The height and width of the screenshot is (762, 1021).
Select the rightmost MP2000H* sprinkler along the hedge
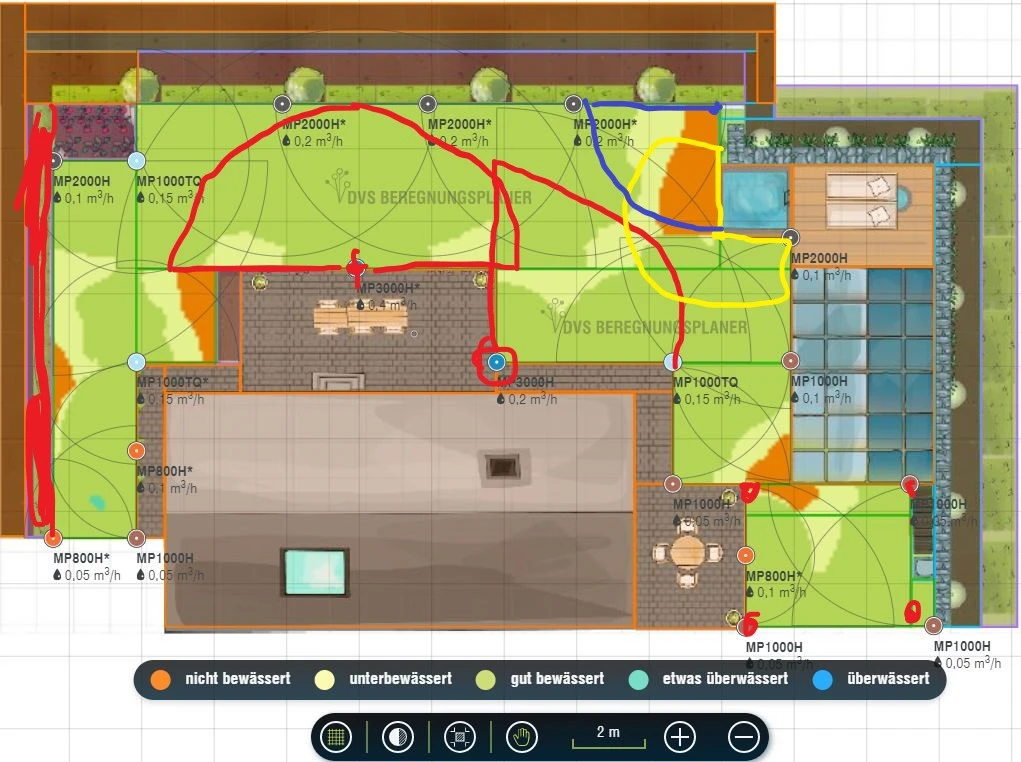[x=573, y=104]
